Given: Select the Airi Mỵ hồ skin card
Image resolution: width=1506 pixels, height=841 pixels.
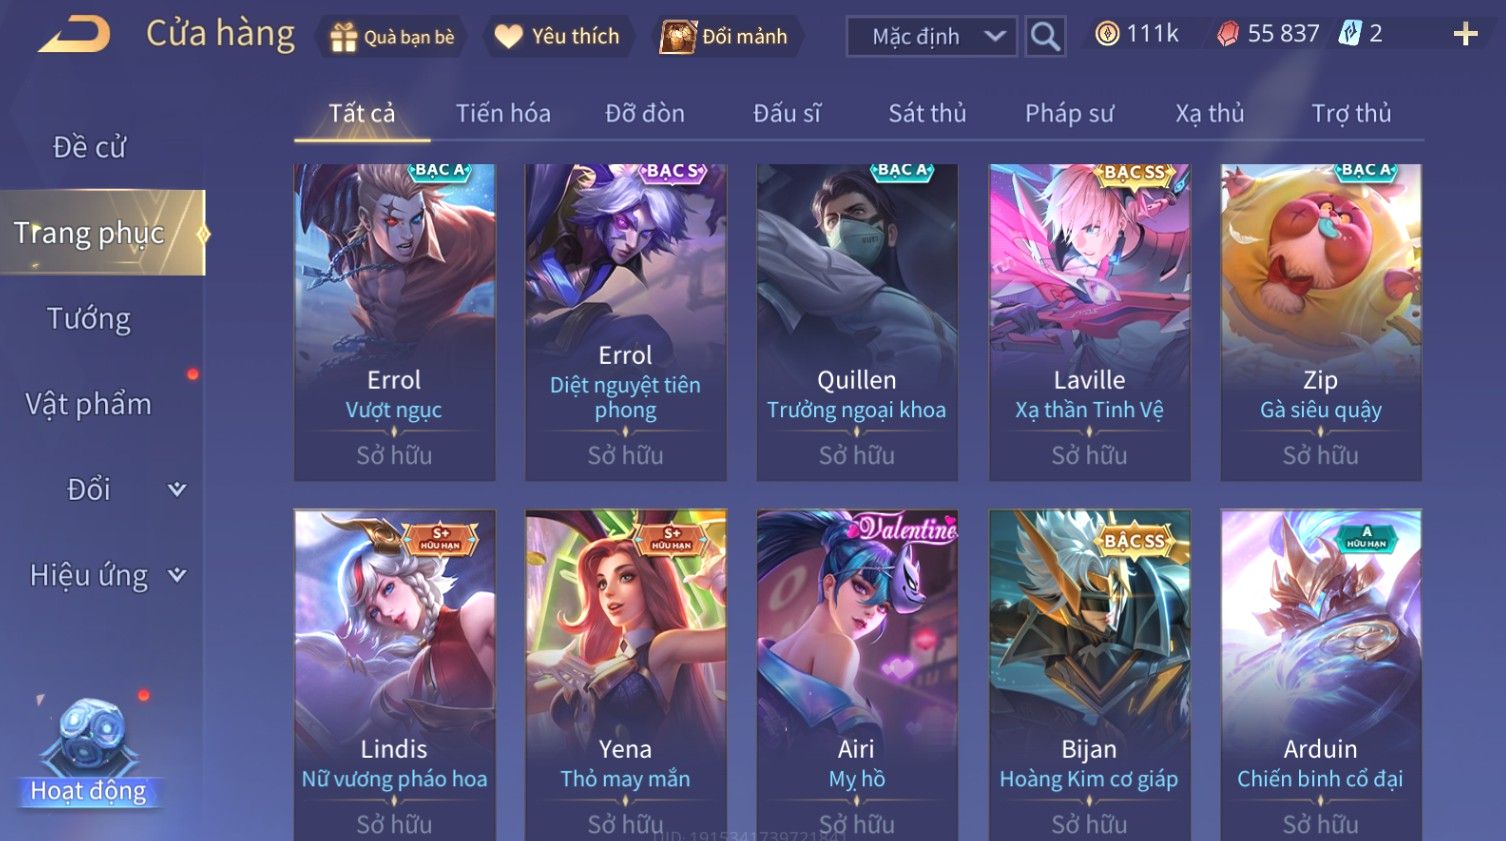Looking at the screenshot, I should [857, 675].
